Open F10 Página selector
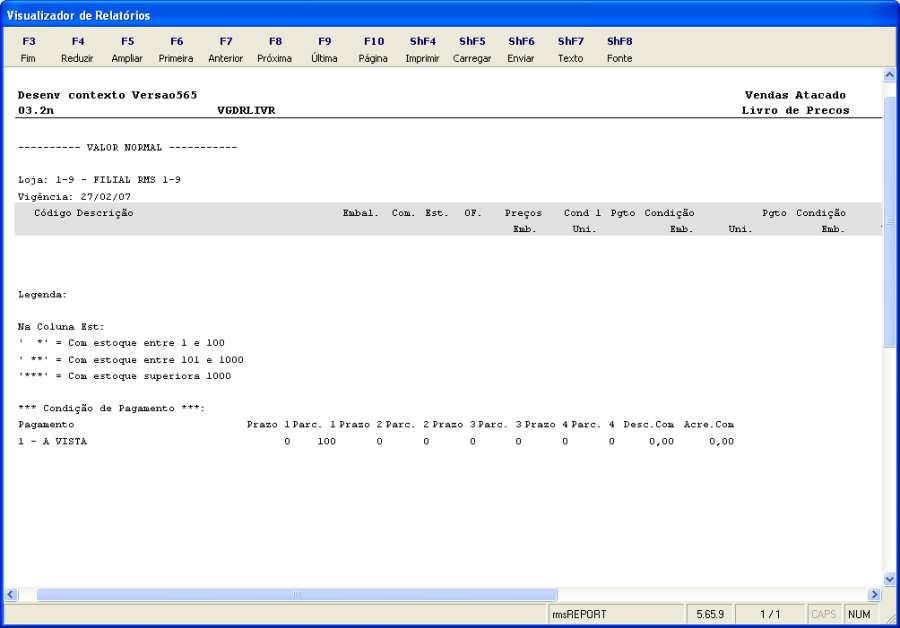The image size is (900, 628). pos(374,49)
